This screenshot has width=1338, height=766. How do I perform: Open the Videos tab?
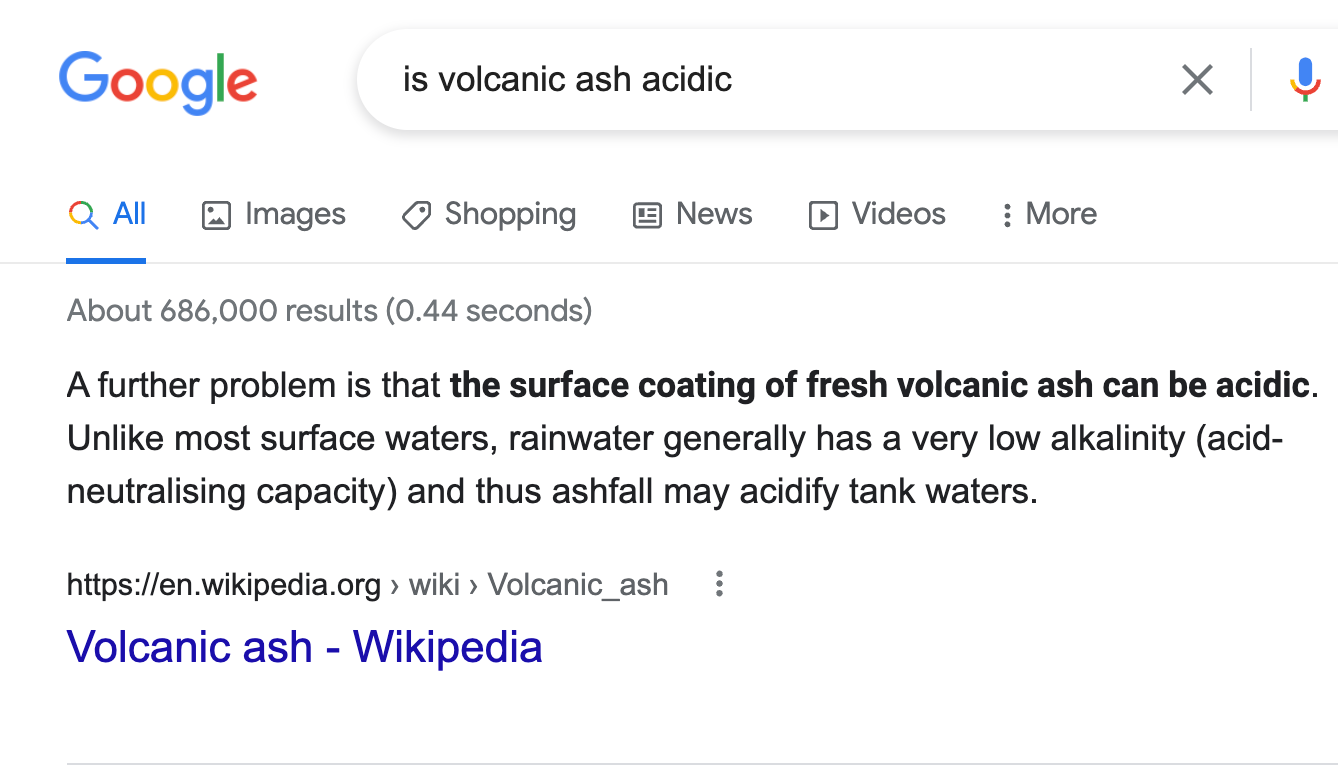click(898, 214)
